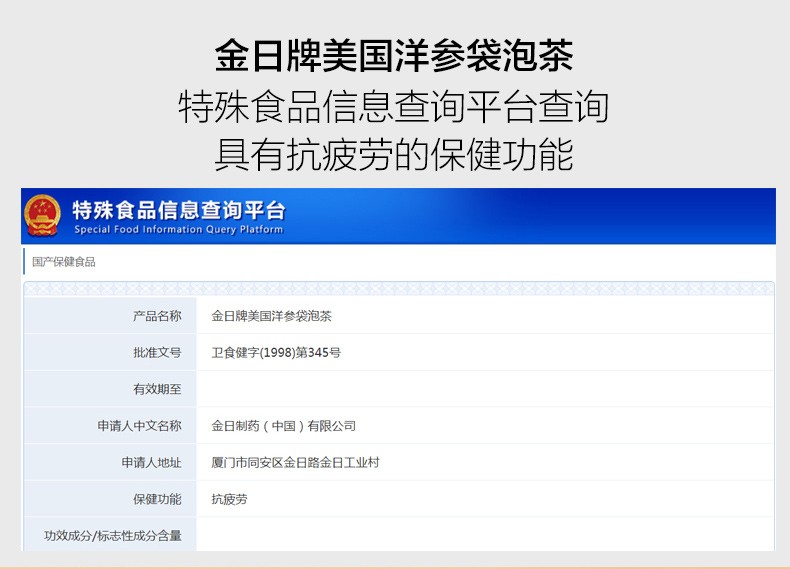Click the 金日牌美国洋参袋泡茶 value in the table
790x569 pixels.
(x=272, y=316)
